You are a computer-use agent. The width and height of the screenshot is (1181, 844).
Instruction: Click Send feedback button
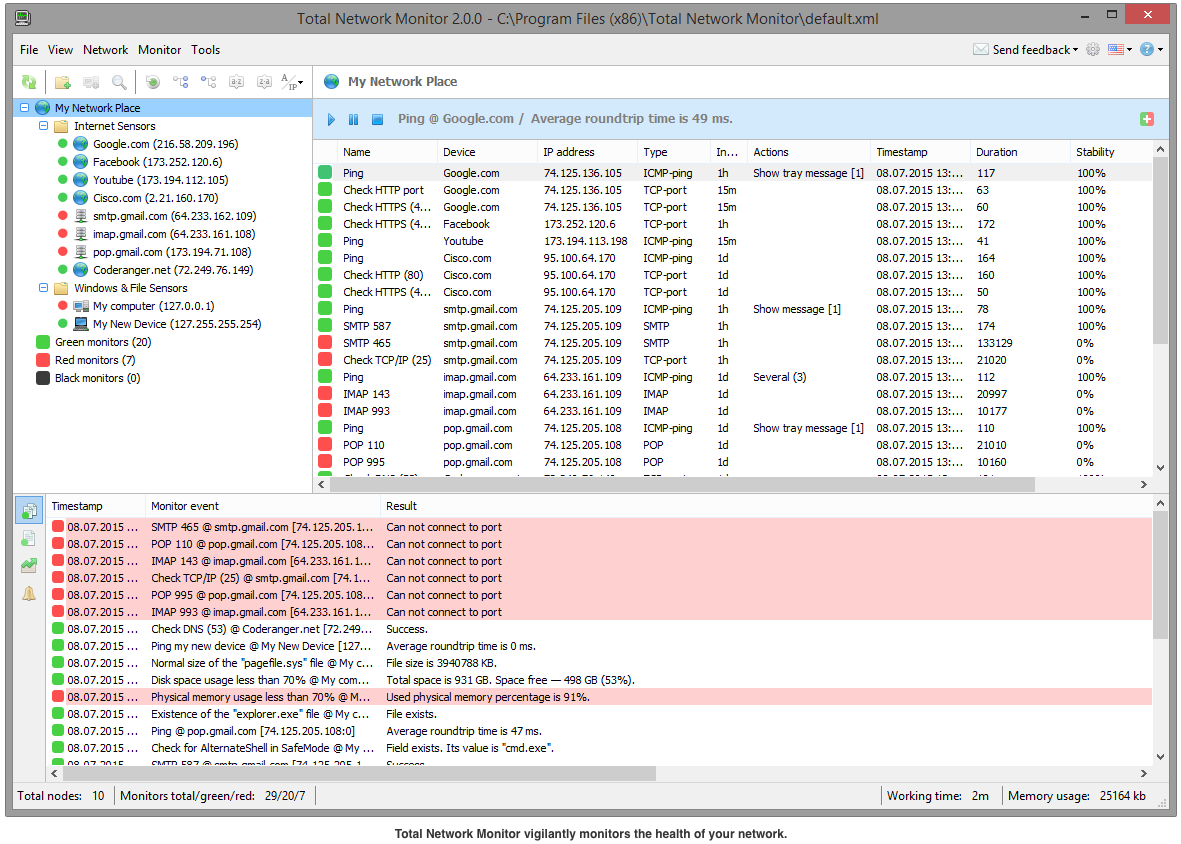[x=1025, y=49]
